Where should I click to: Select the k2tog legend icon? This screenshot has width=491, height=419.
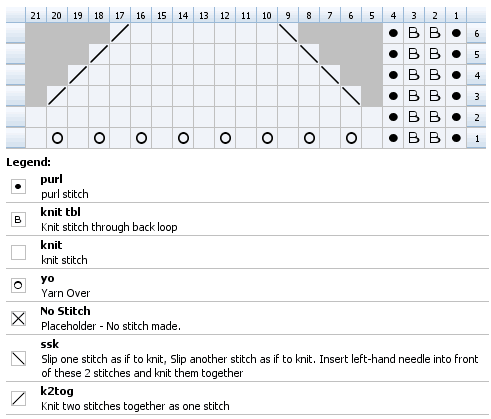pyautogui.click(x=18, y=398)
